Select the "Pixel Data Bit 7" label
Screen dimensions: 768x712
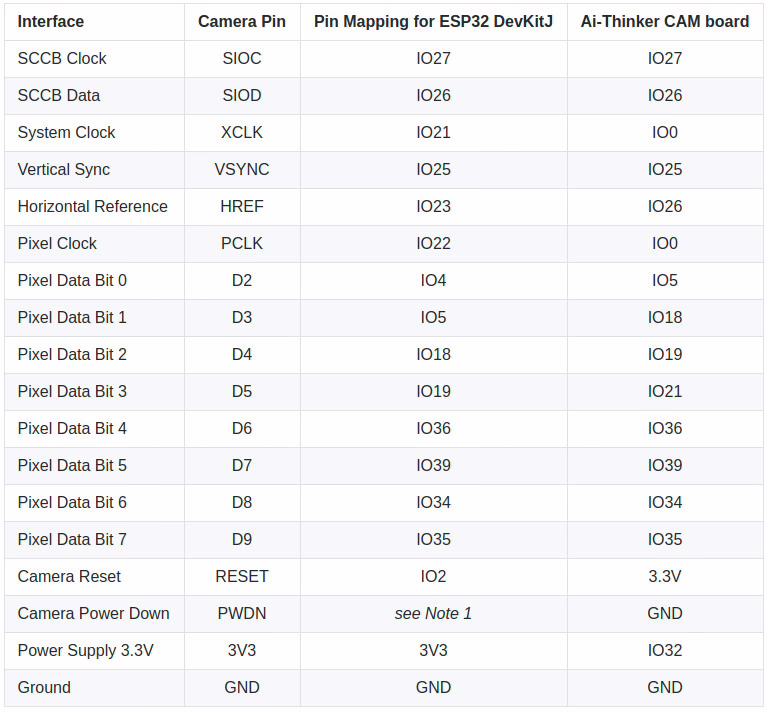pyautogui.click(x=72, y=539)
